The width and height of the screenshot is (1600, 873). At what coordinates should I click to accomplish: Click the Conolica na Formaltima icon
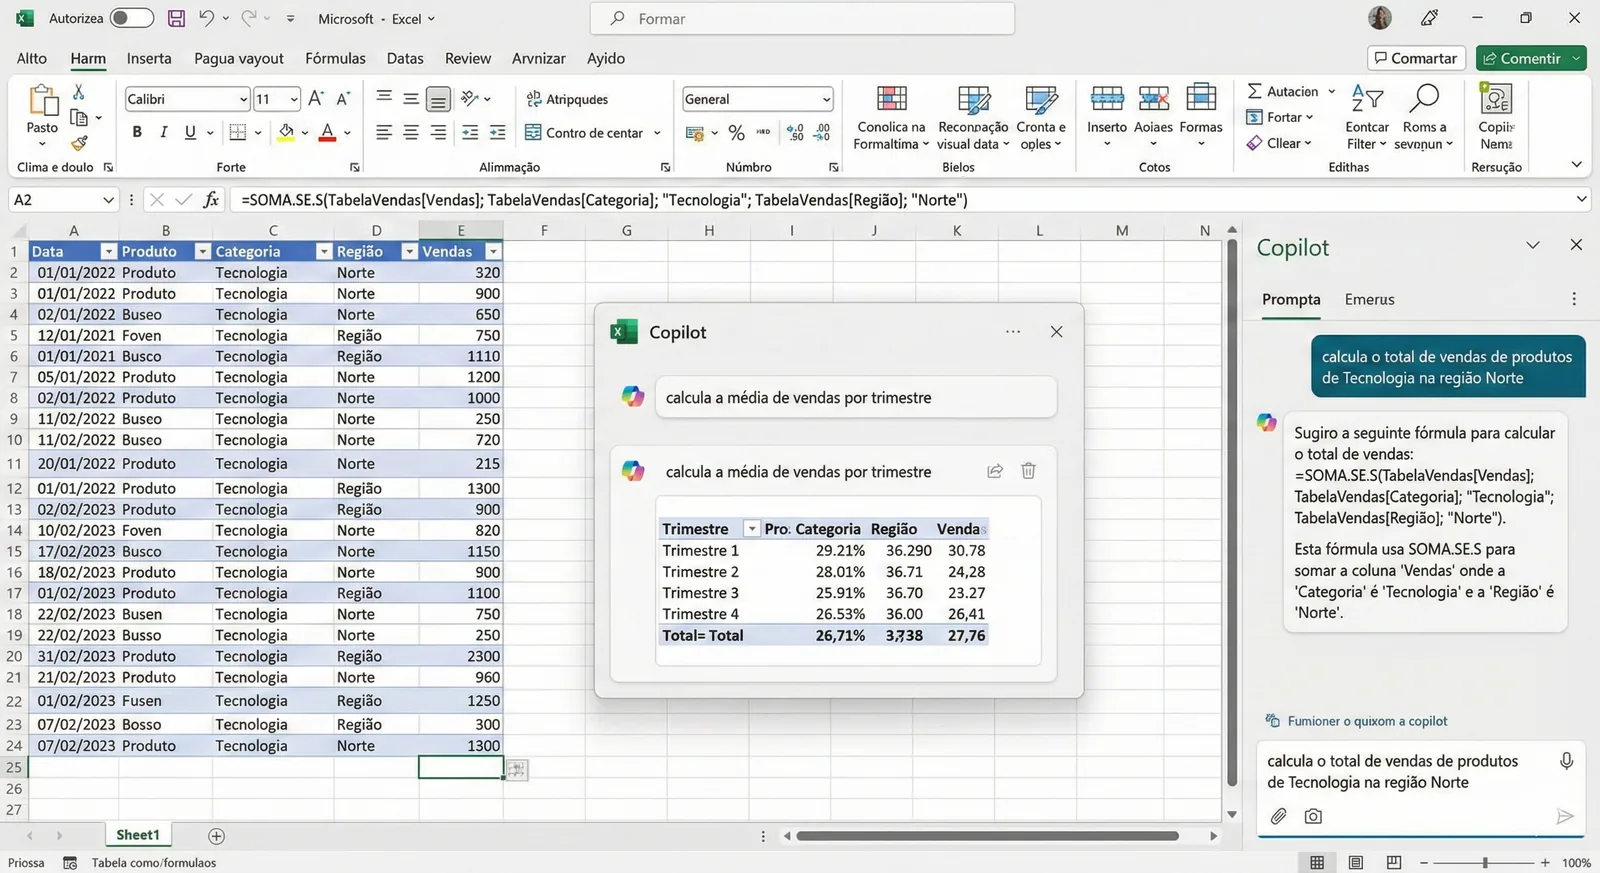[x=891, y=99]
